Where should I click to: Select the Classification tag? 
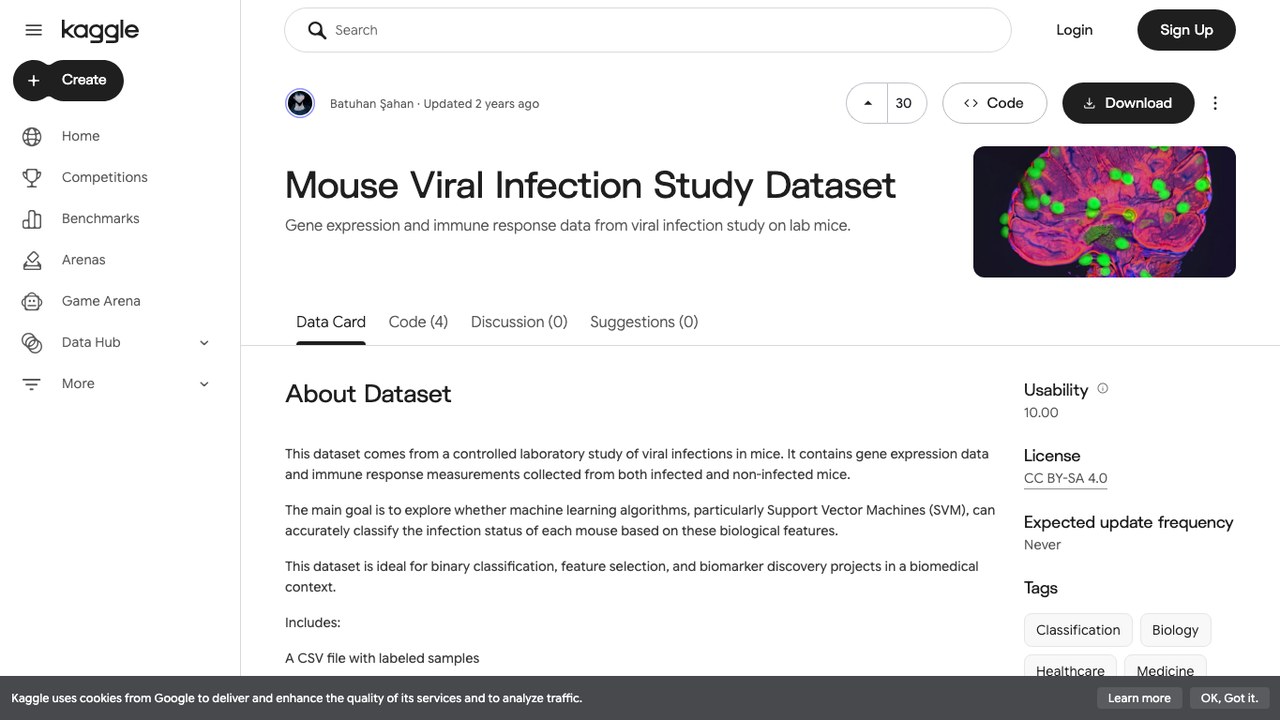1078,630
